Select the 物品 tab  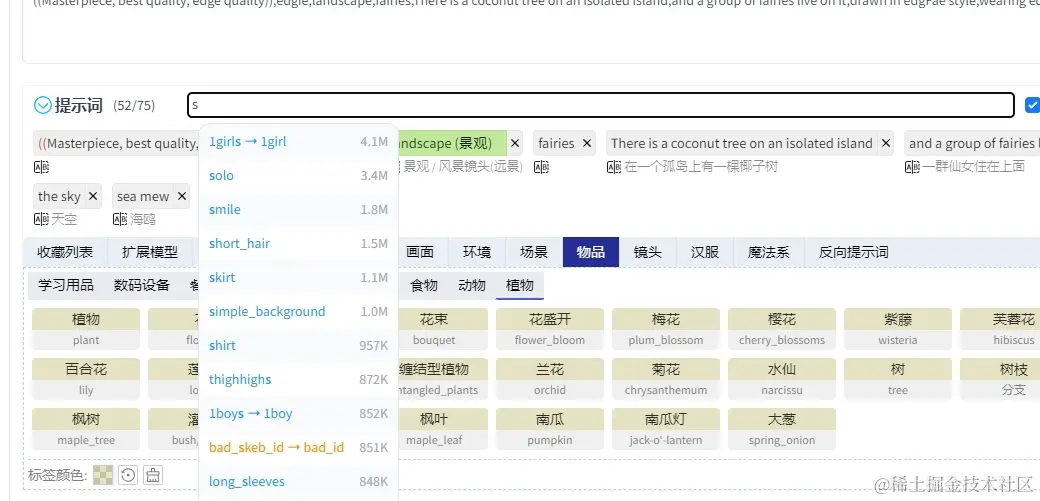[591, 252]
